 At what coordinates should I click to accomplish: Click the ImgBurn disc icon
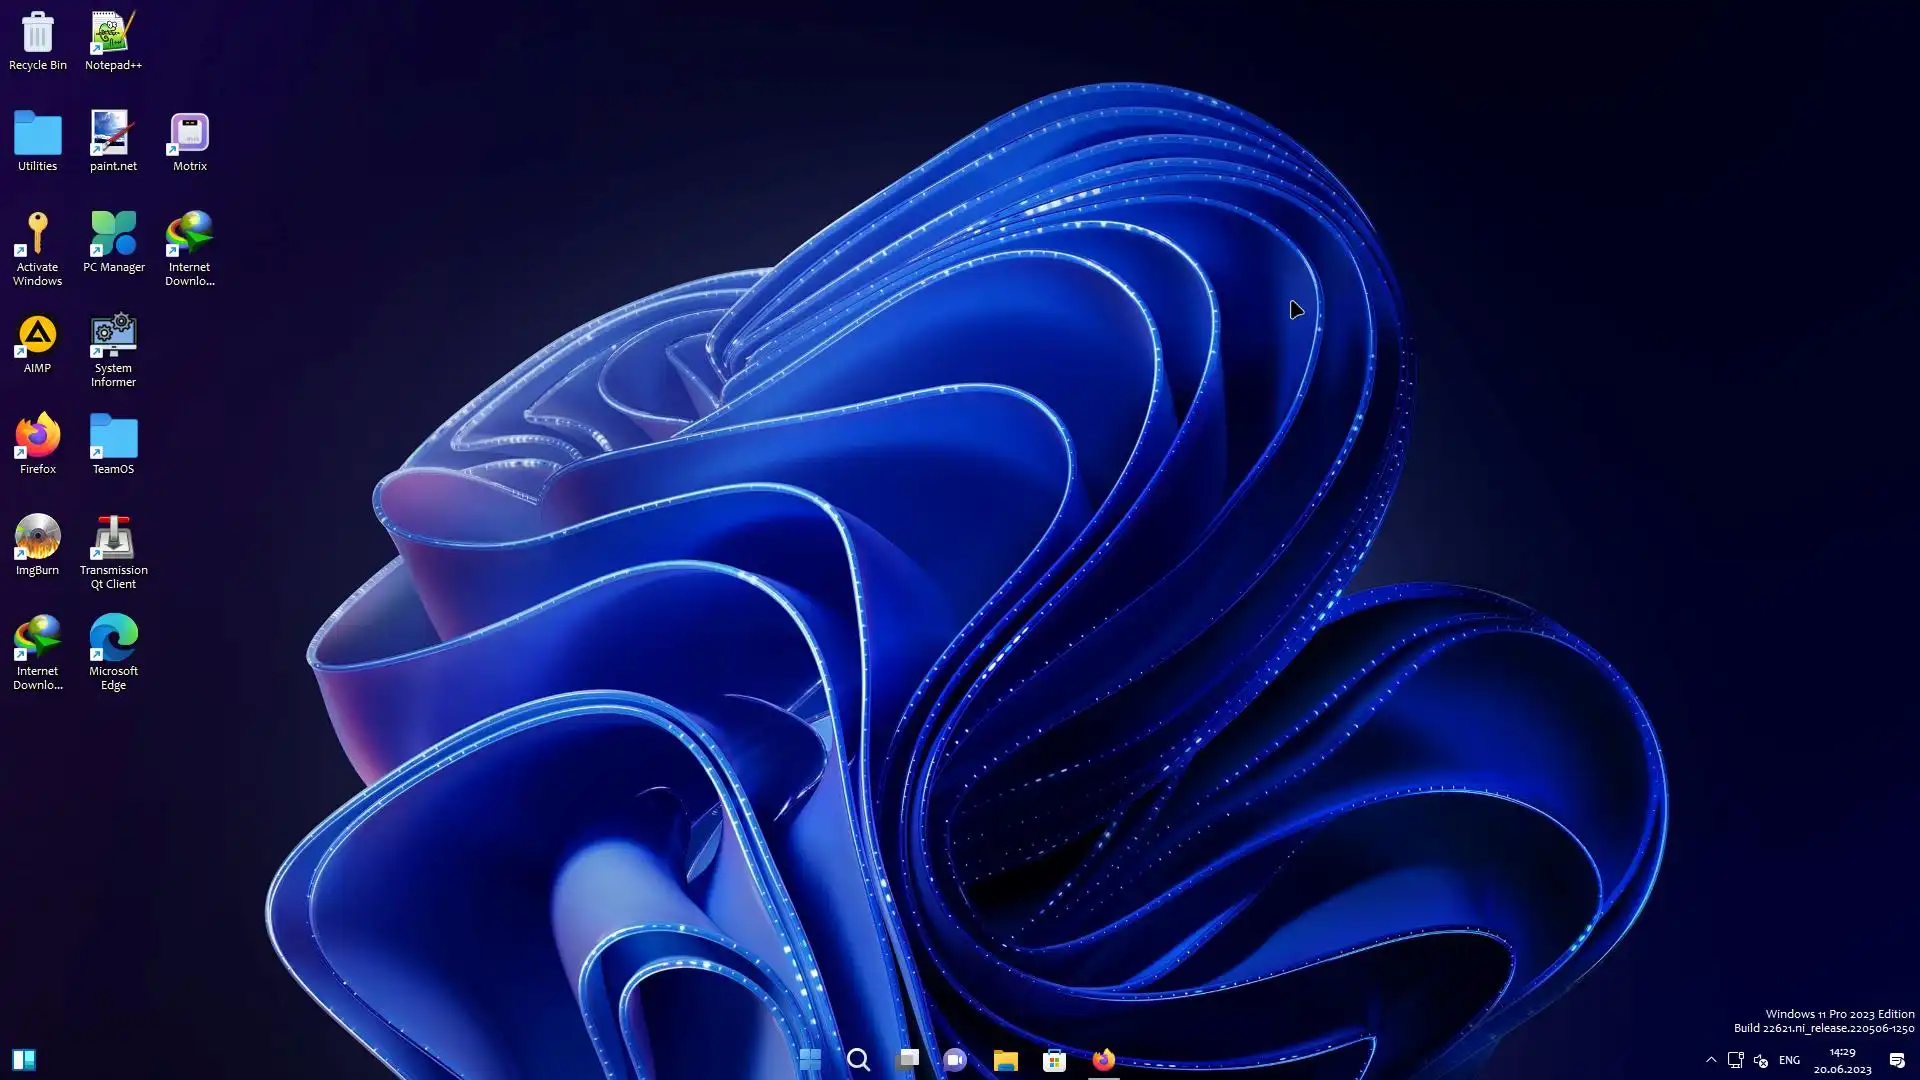pyautogui.click(x=37, y=539)
